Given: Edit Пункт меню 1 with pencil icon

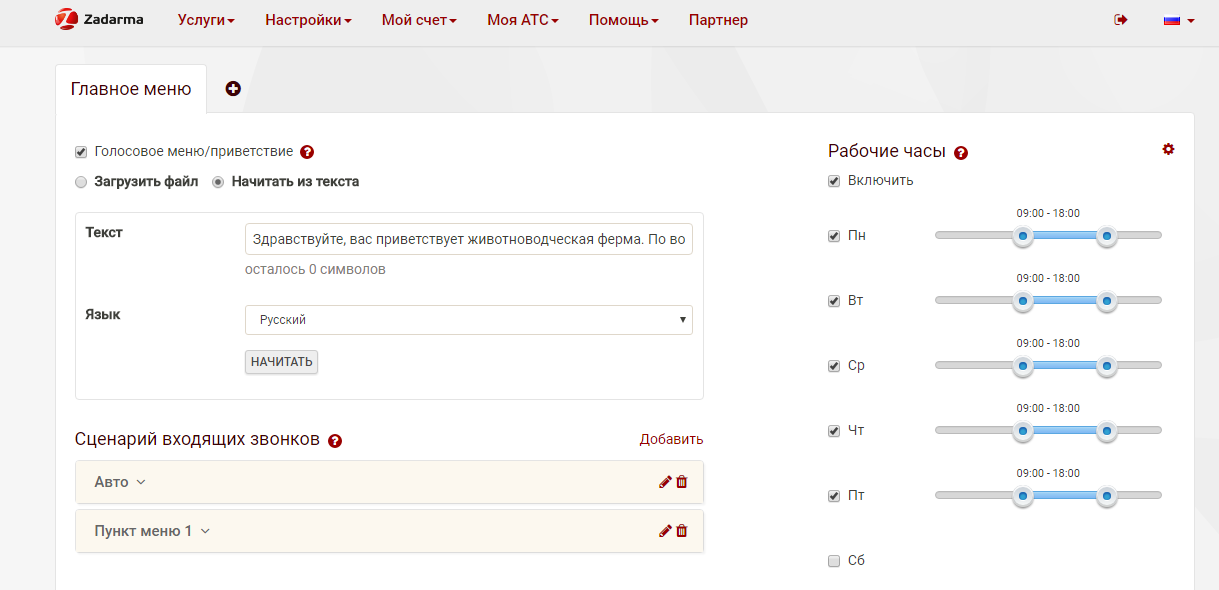Looking at the screenshot, I should 665,531.
